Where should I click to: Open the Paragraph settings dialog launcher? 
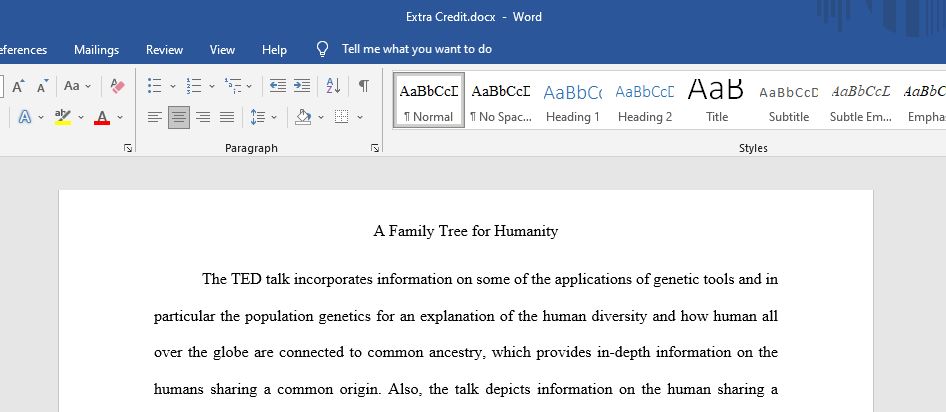pyautogui.click(x=375, y=148)
